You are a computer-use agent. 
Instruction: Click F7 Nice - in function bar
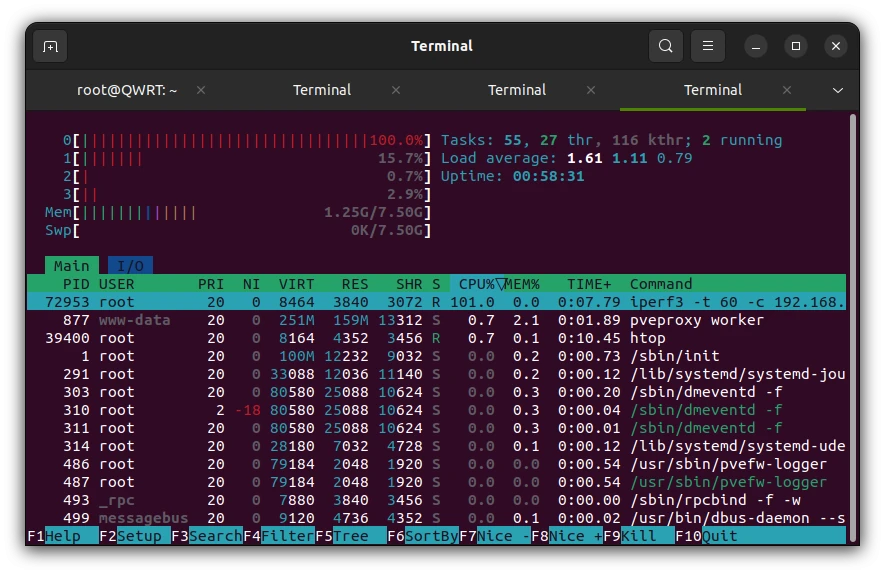click(495, 536)
